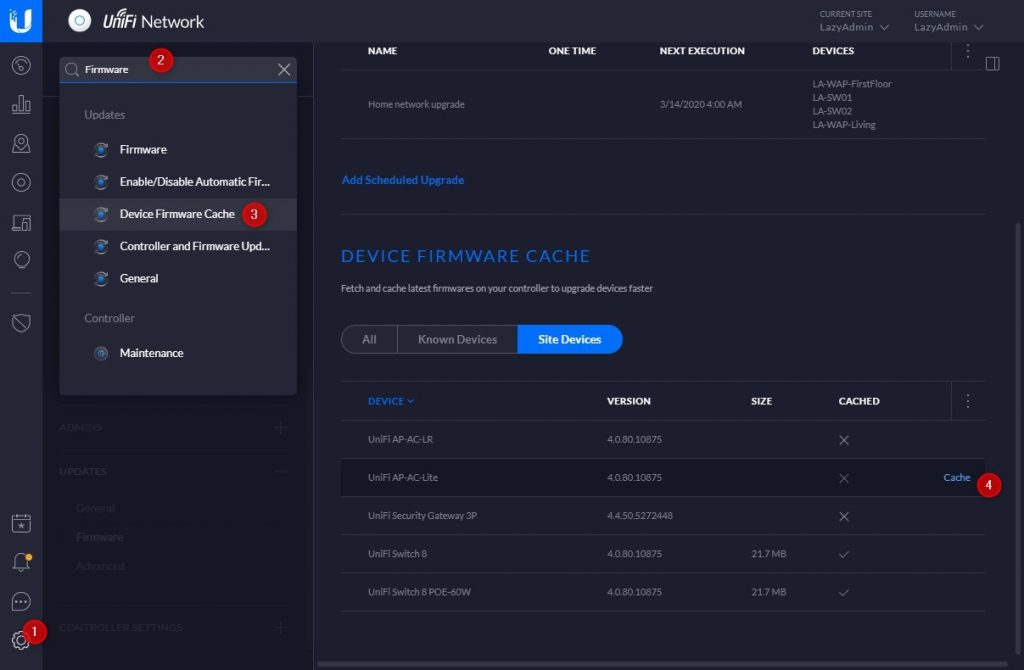Open the shield security page in sidebar
Screen dimensions: 1024x670
[21, 323]
